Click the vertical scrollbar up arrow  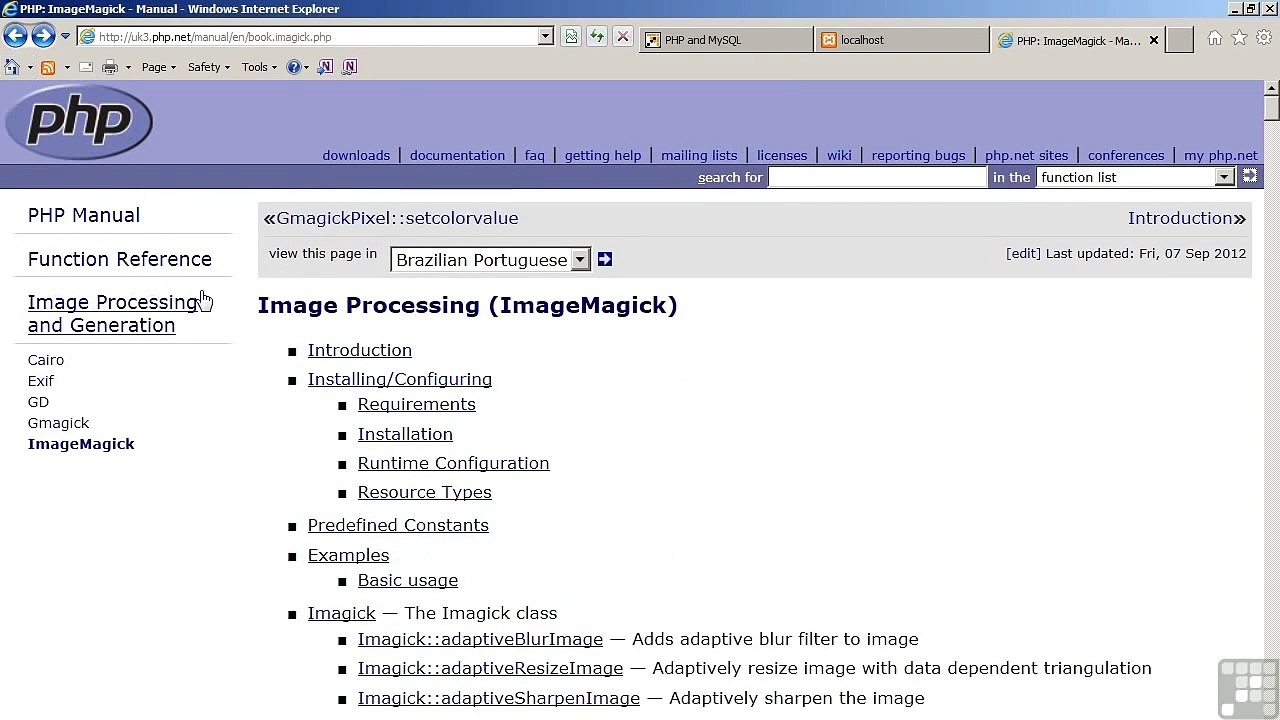1272,89
